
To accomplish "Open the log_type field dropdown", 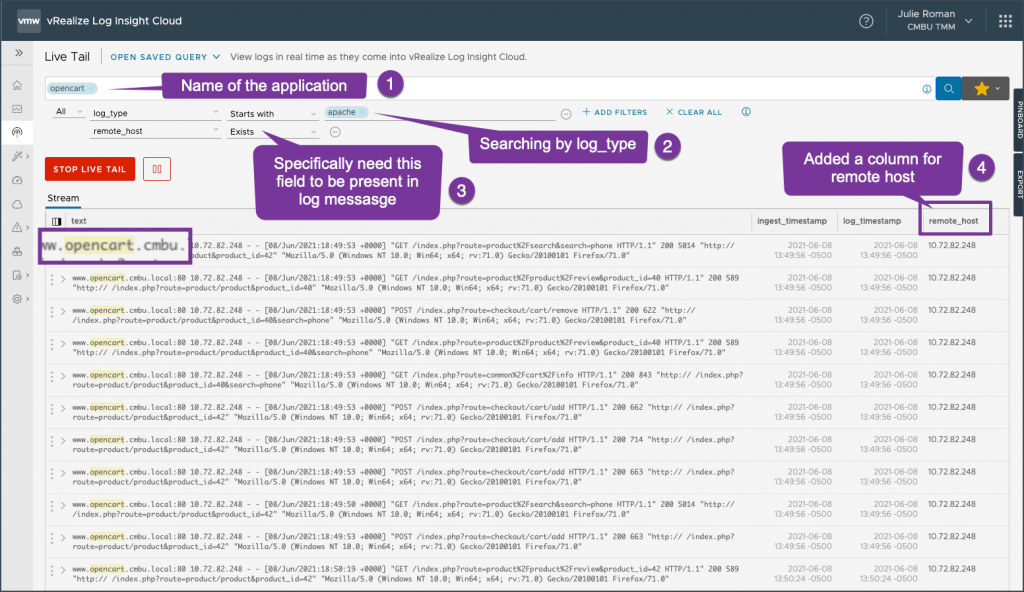I will click(155, 113).
